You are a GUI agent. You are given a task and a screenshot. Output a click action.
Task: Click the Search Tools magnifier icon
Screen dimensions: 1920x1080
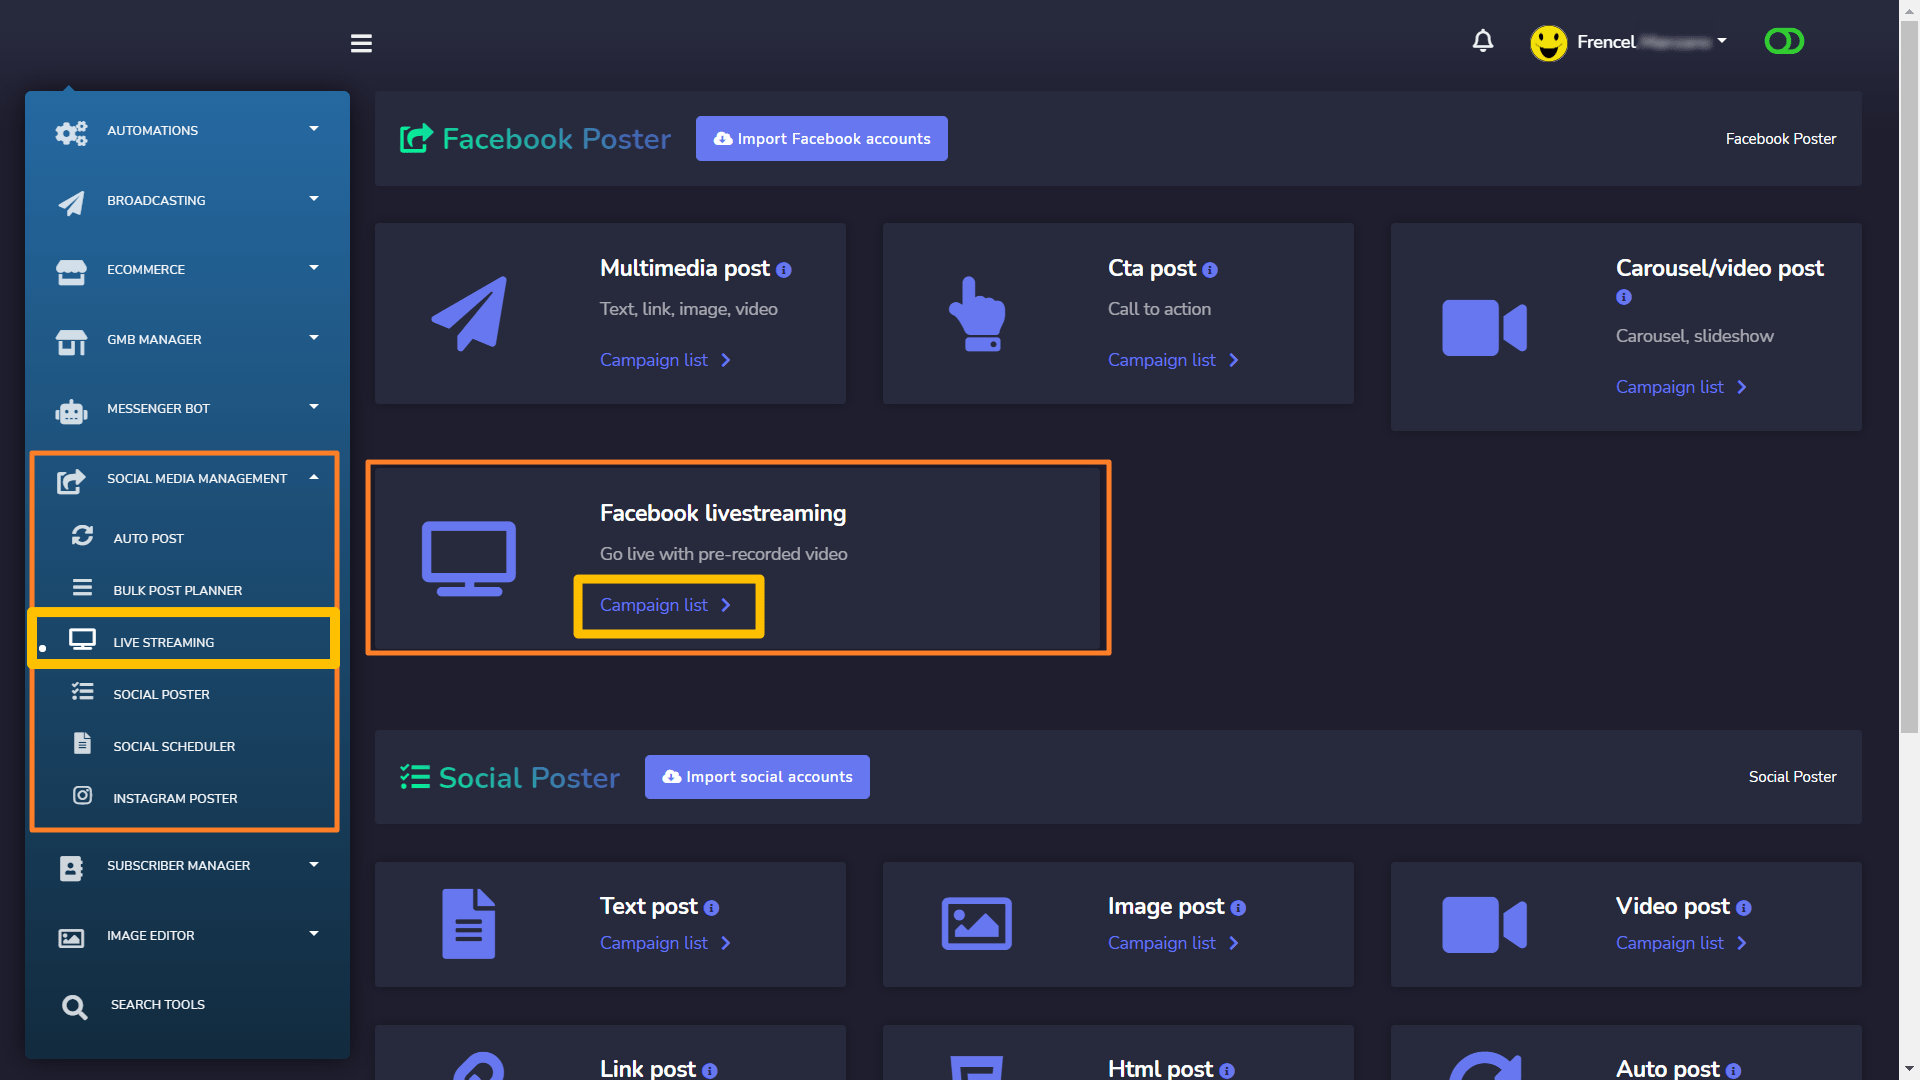[x=74, y=1007]
